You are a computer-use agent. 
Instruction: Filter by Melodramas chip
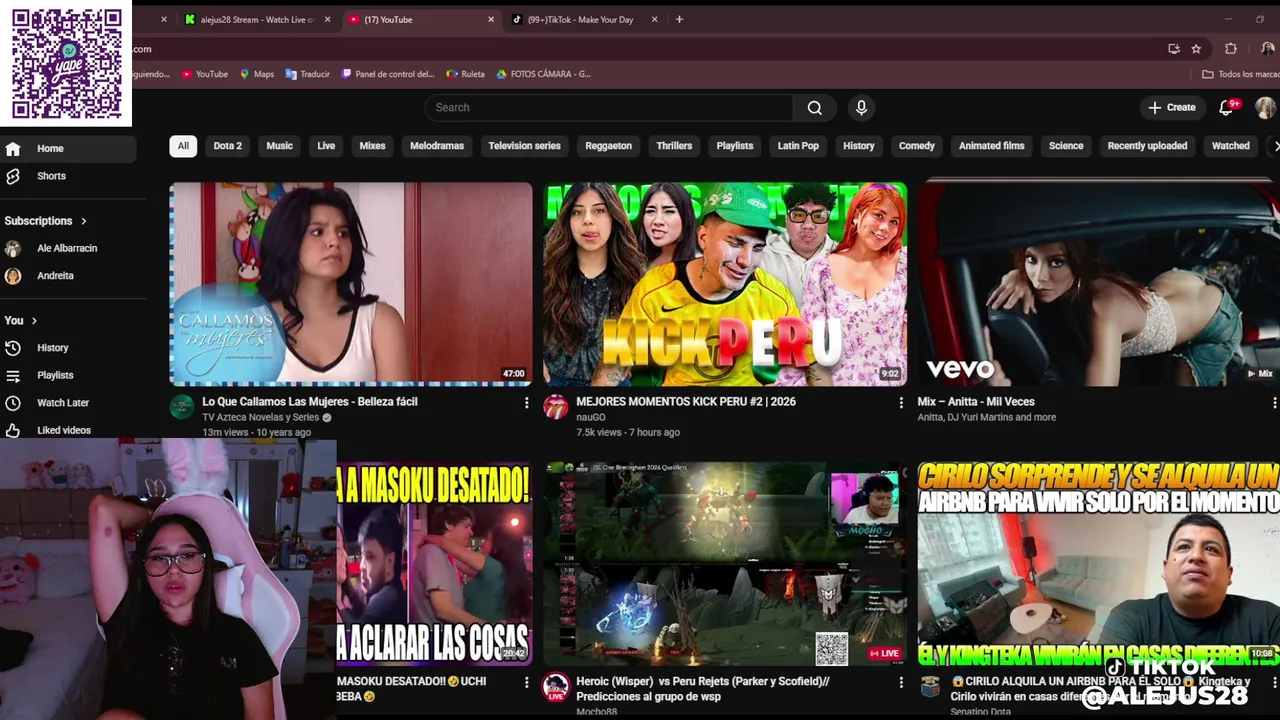coord(437,146)
